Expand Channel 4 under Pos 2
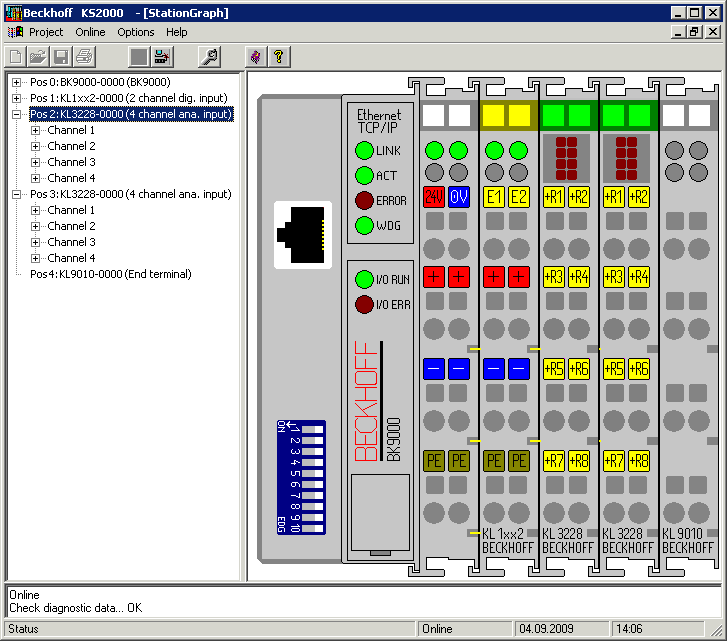Viewport: 727px width, 641px height. (x=35, y=178)
